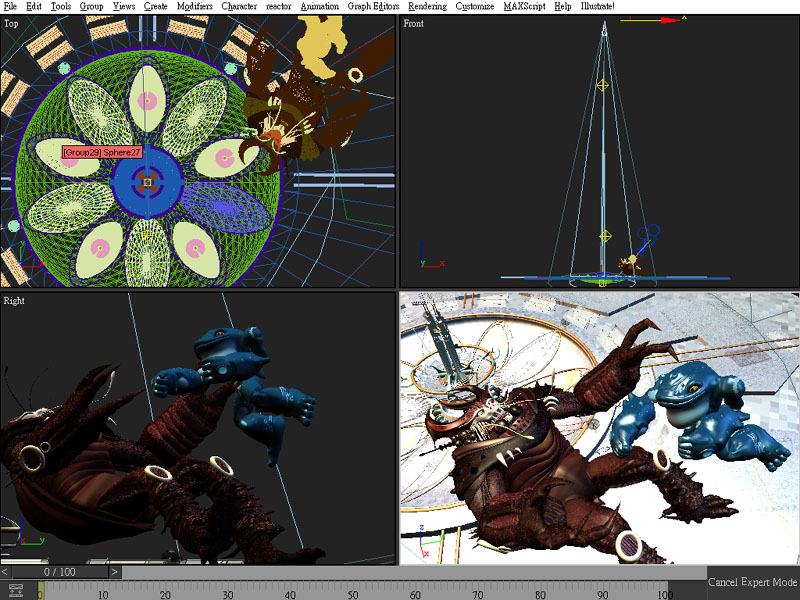This screenshot has width=800, height=600.
Task: Step back with the time slider left arrow
Action: pos(5,572)
